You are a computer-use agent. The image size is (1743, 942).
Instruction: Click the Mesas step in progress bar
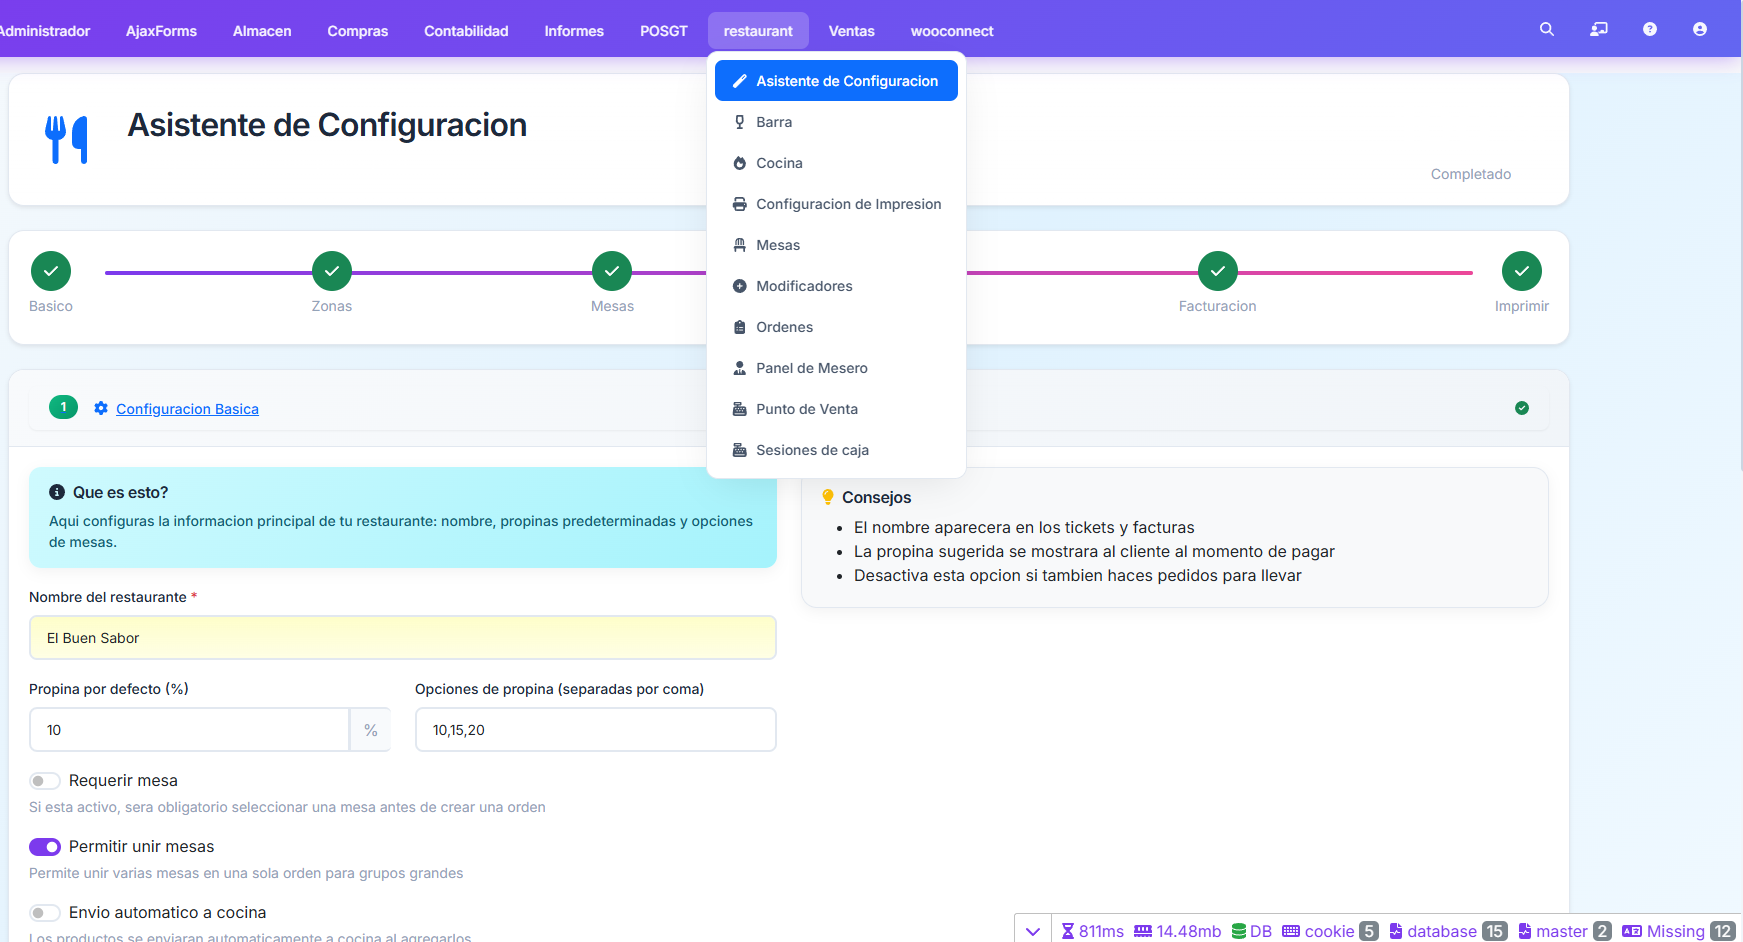pos(612,271)
